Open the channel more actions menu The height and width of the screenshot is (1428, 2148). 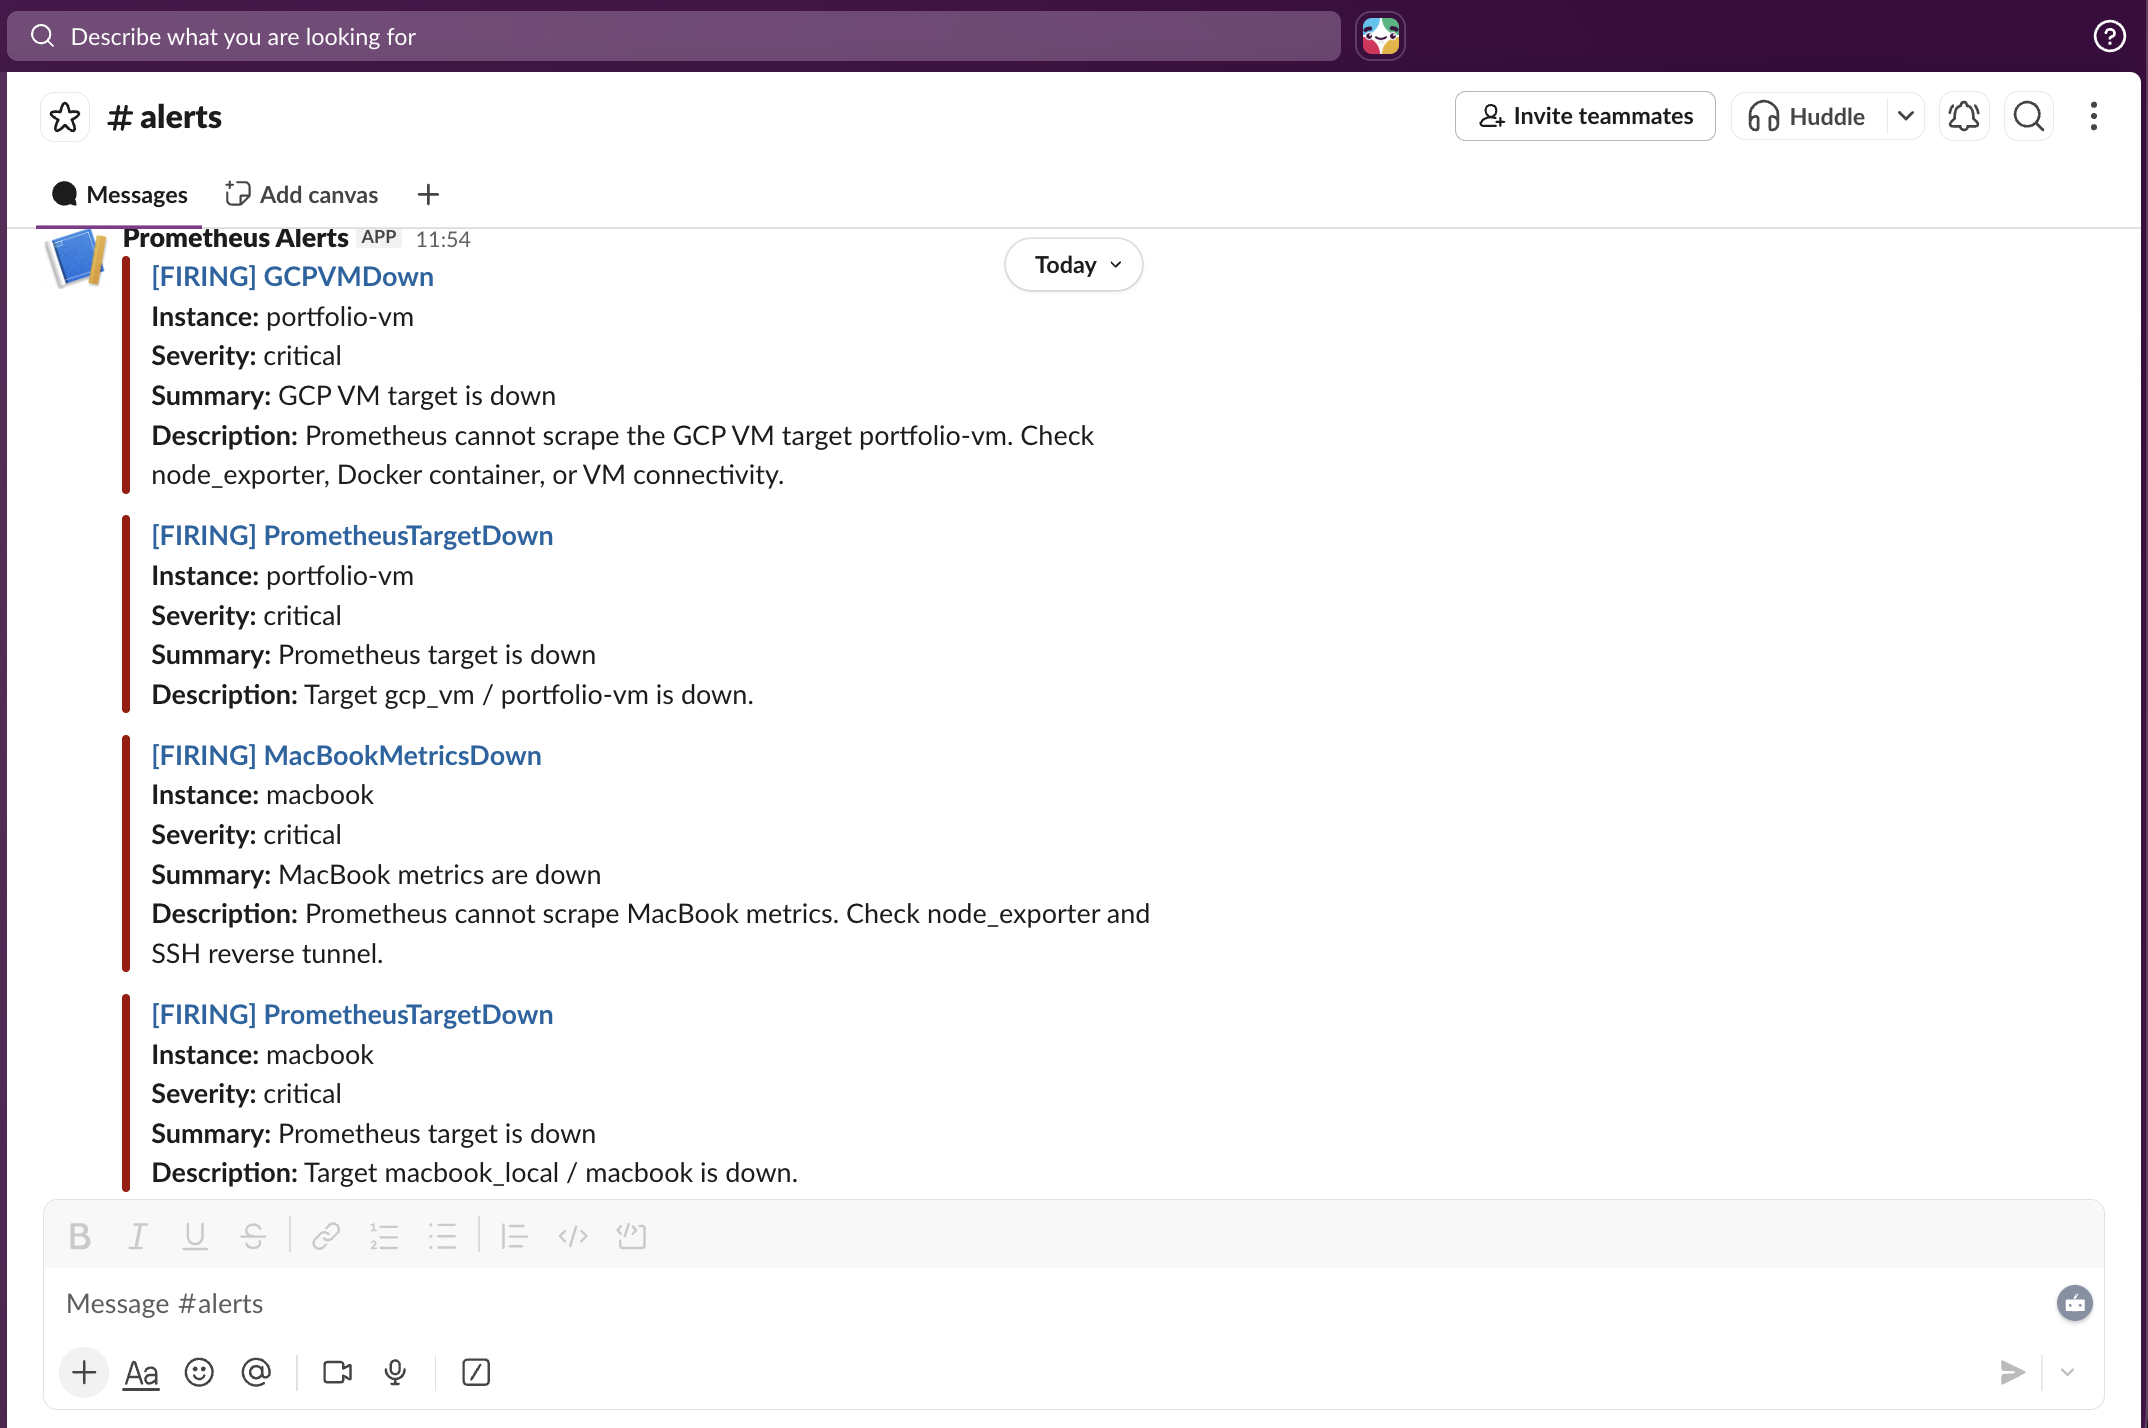(2093, 116)
